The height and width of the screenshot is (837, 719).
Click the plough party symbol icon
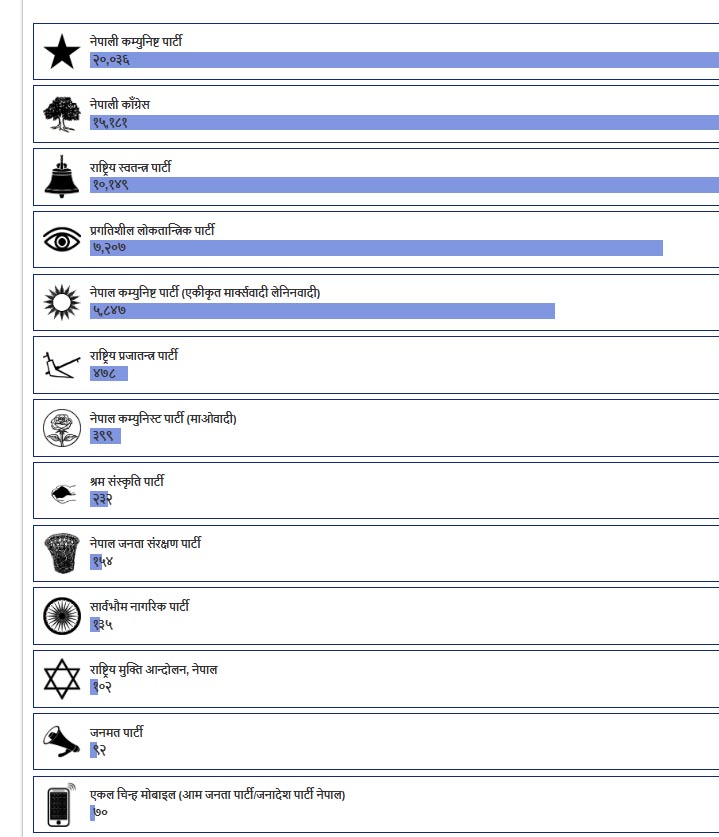pyautogui.click(x=62, y=365)
